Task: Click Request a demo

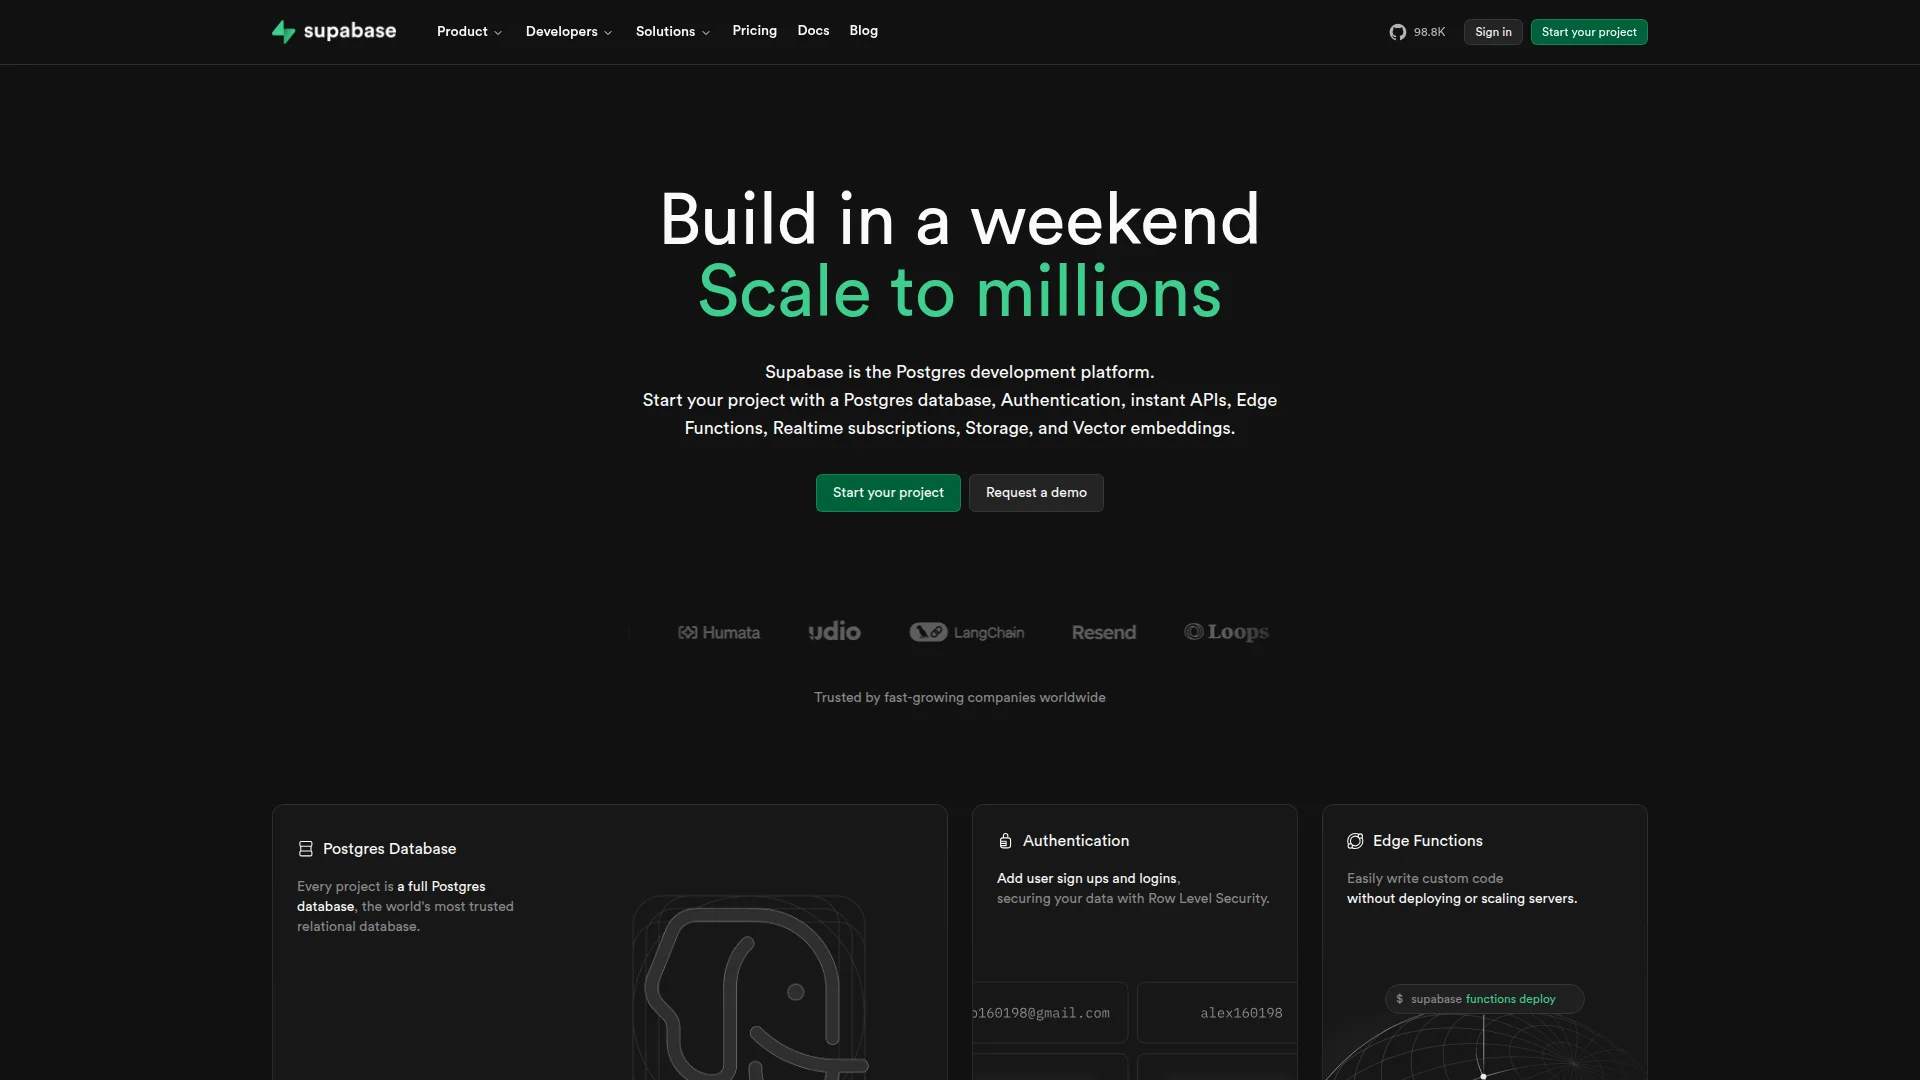Action: point(1035,492)
